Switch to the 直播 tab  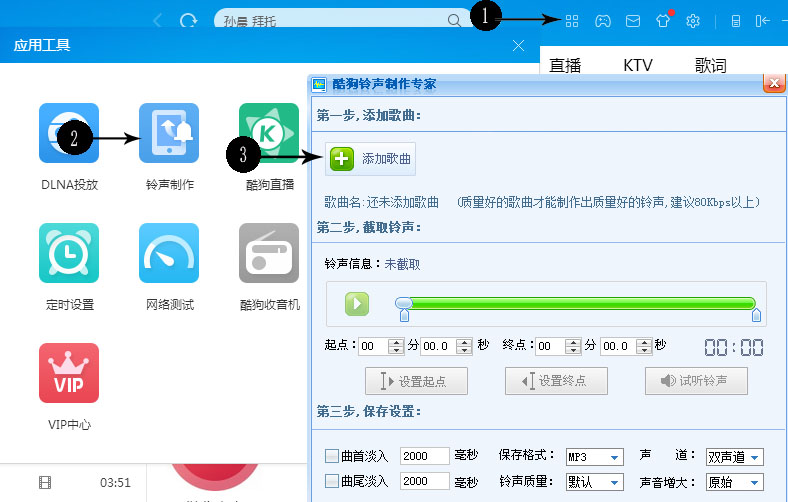point(565,65)
